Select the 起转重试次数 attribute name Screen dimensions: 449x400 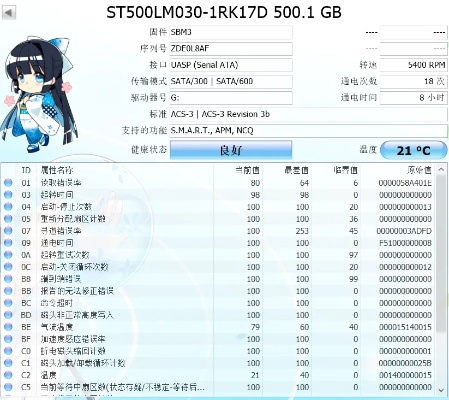click(x=65, y=255)
